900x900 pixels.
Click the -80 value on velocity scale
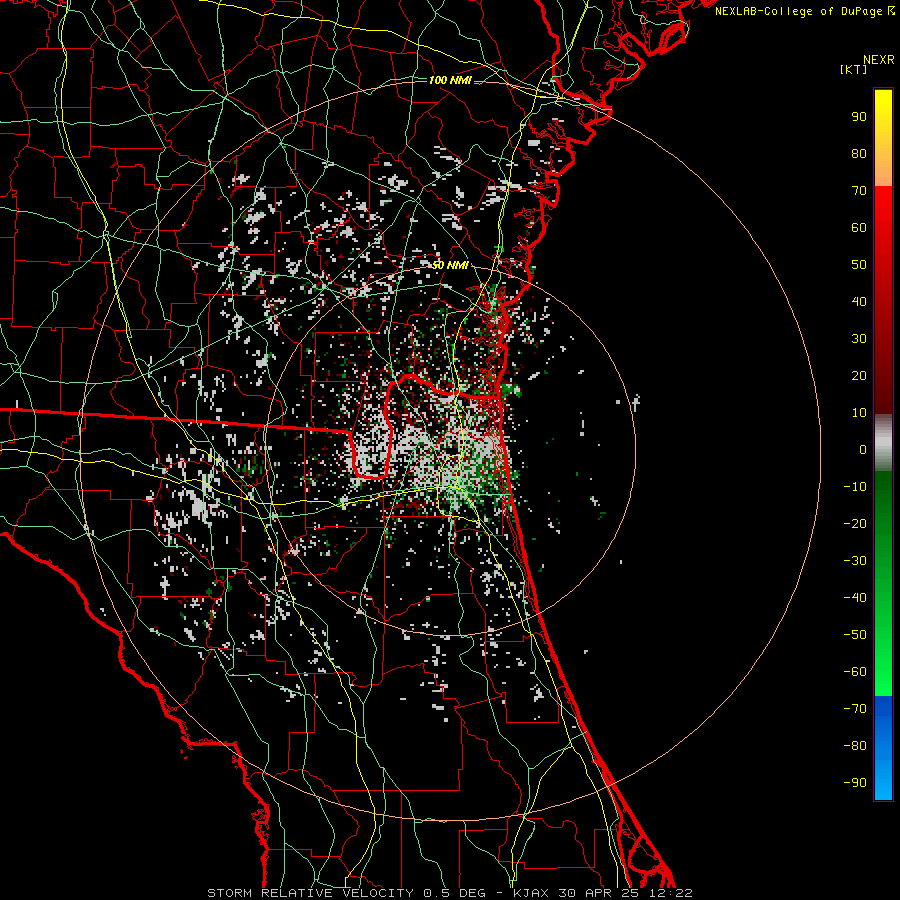pyautogui.click(x=855, y=746)
